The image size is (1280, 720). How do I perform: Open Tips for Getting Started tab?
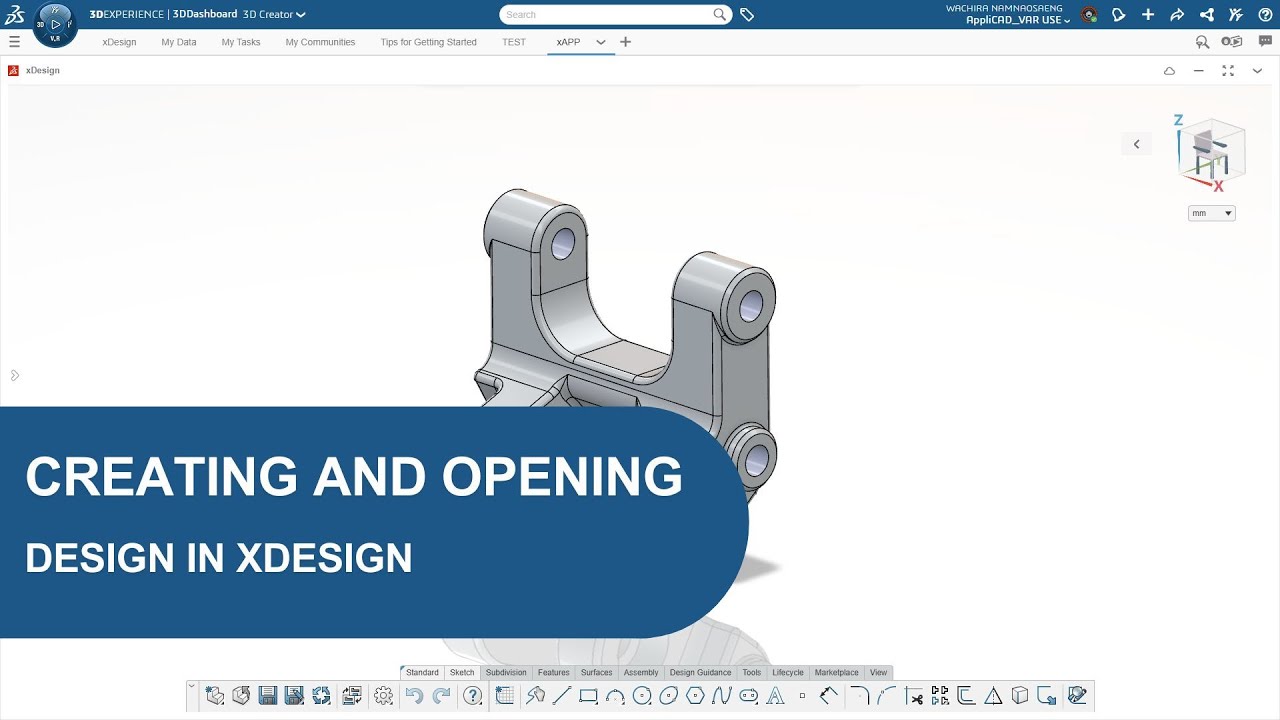pyautogui.click(x=428, y=42)
